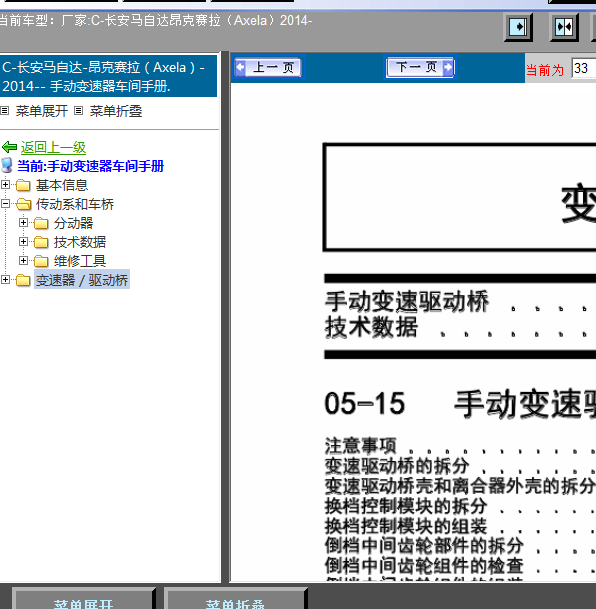The height and width of the screenshot is (609, 596).
Task: Go to previous page with 上一页 button
Action: (268, 68)
